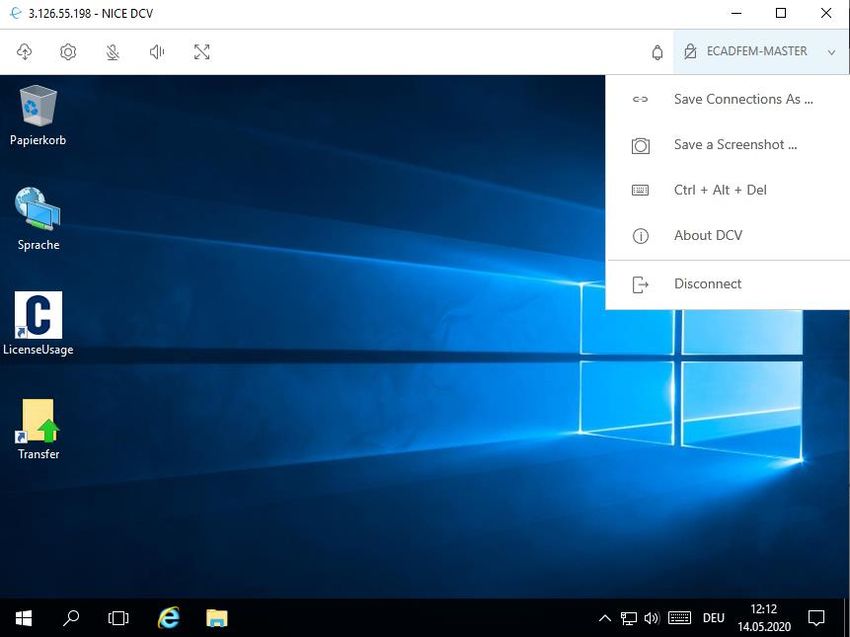Viewport: 850px width, 637px height.
Task: Click the DEU input language indicator
Action: 713,618
